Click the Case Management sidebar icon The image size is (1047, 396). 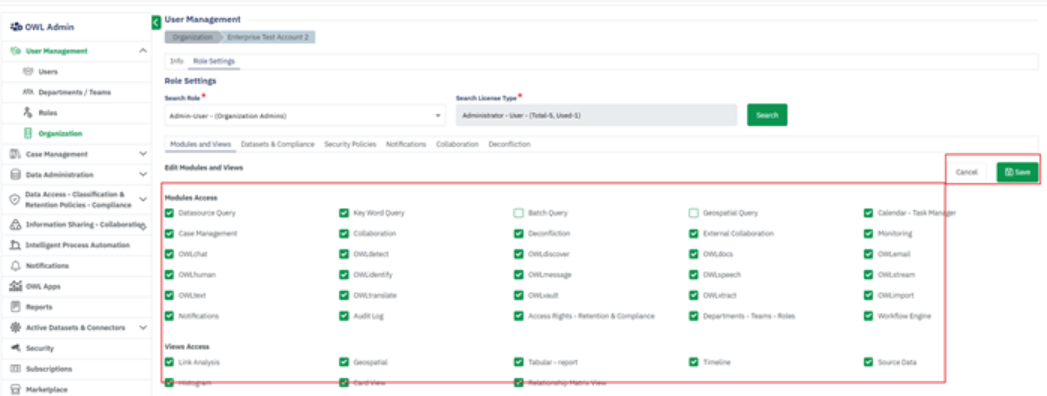[16, 154]
